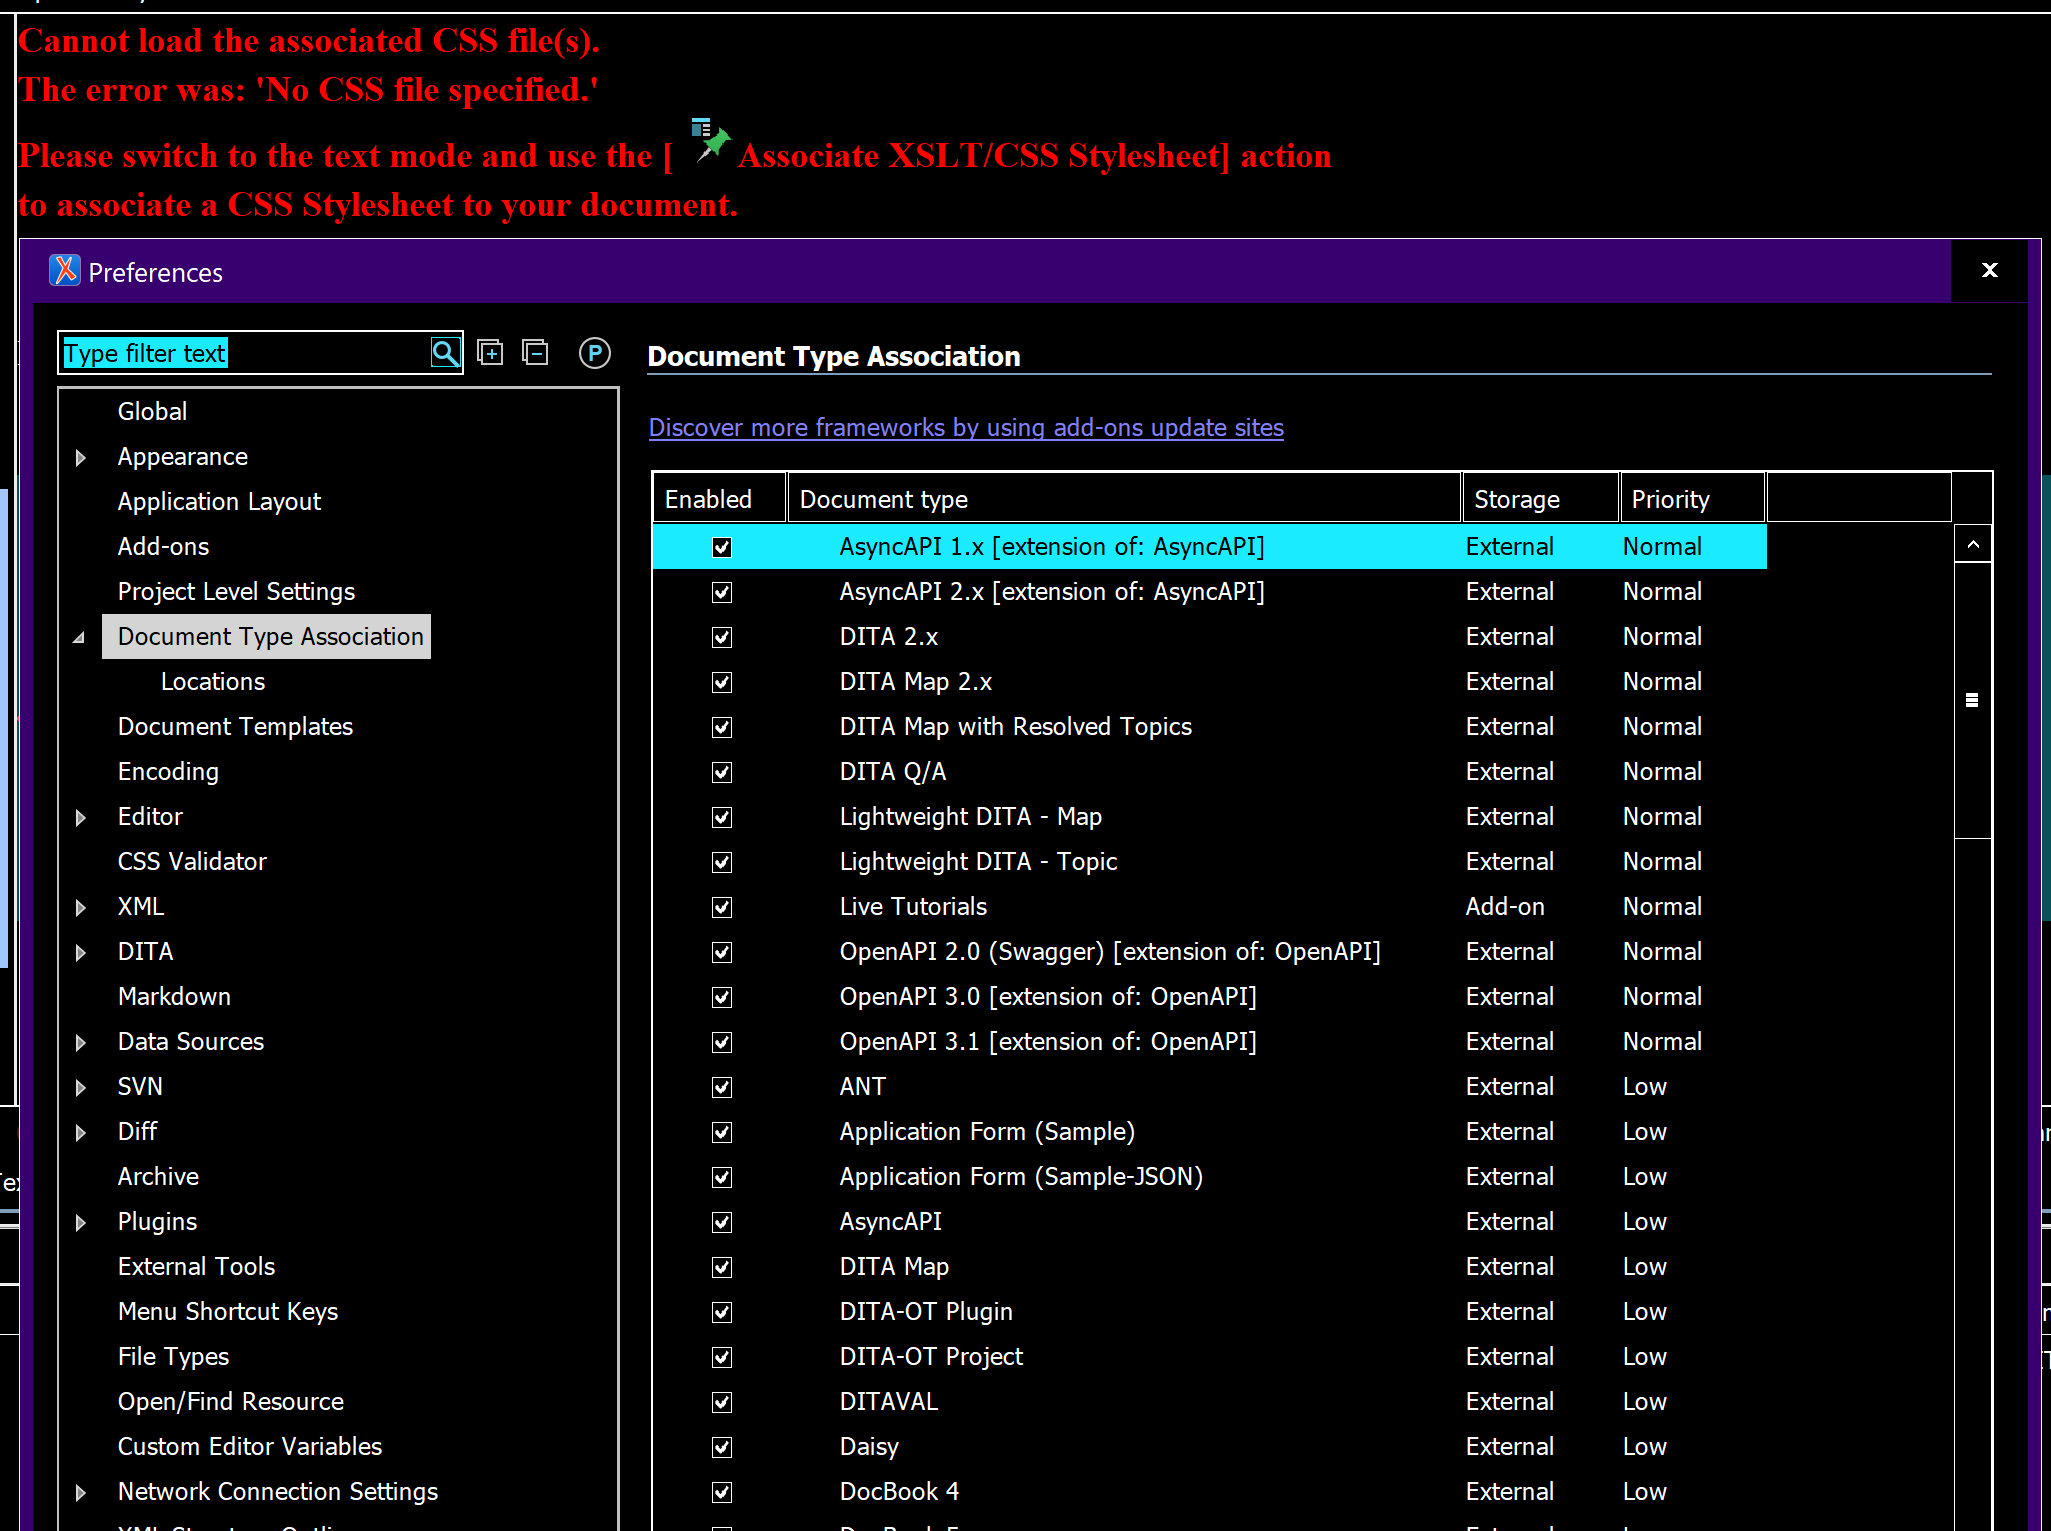
Task: Select the DITA-OT Project row
Action: 1209,1357
